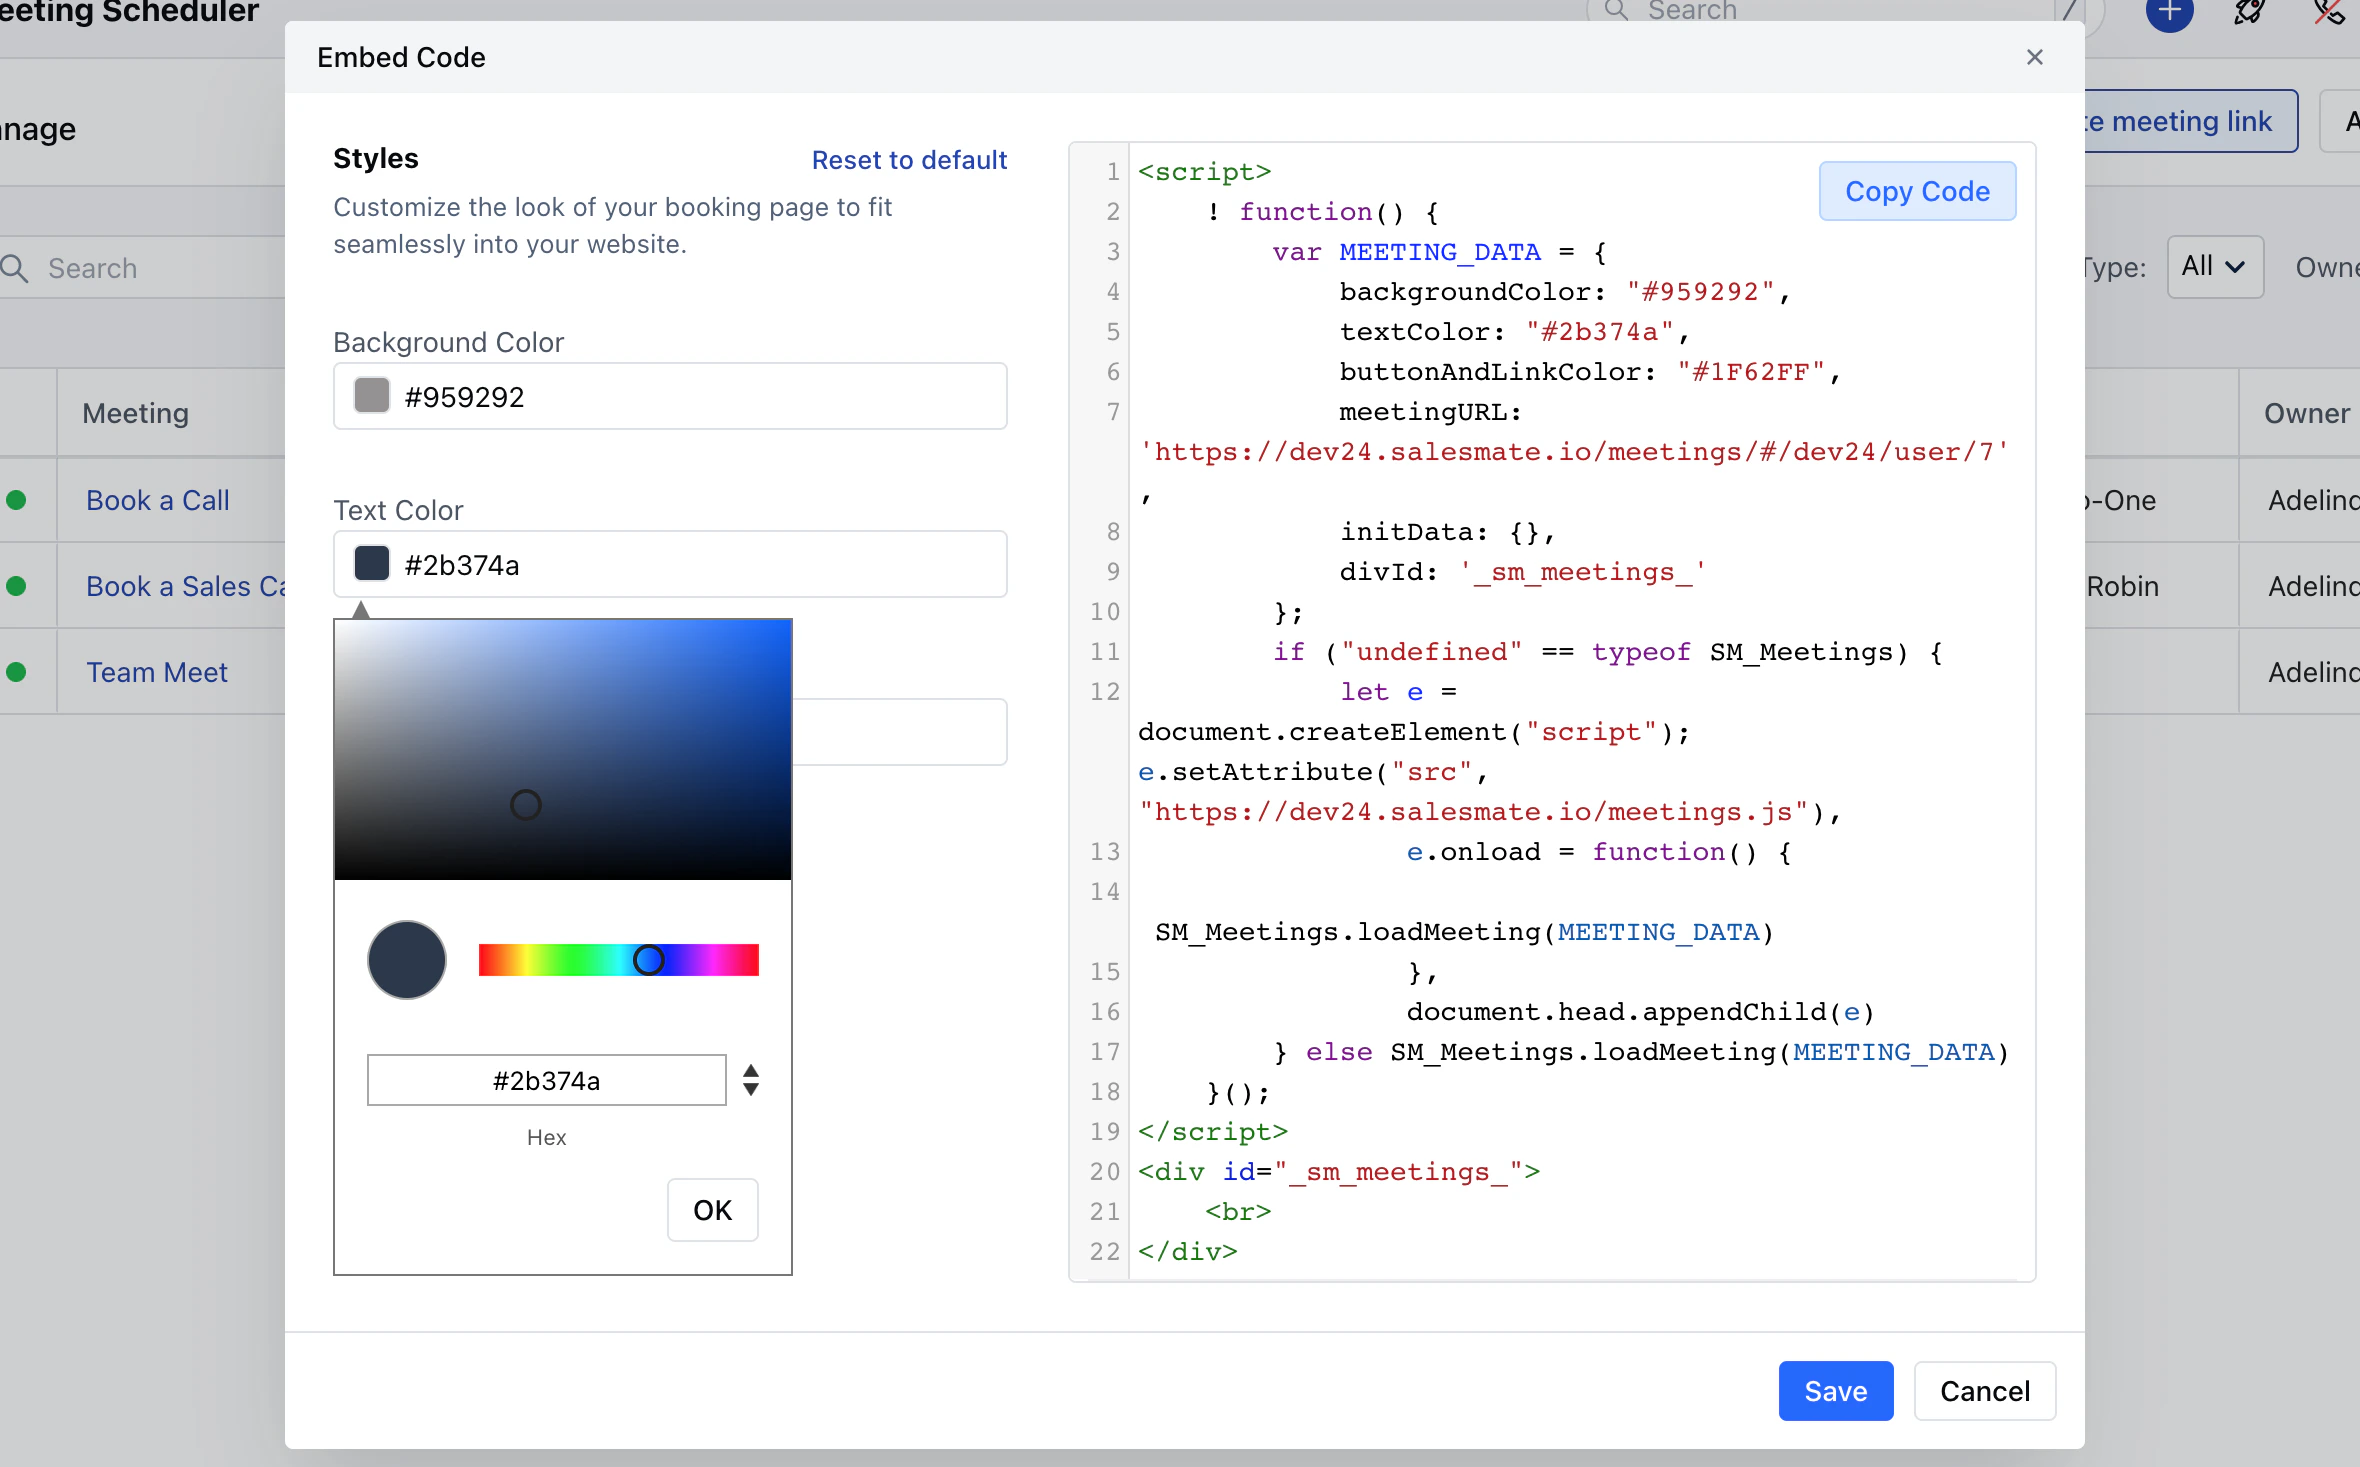Confirm color with the OK button
The width and height of the screenshot is (2360, 1467).
[x=713, y=1210]
